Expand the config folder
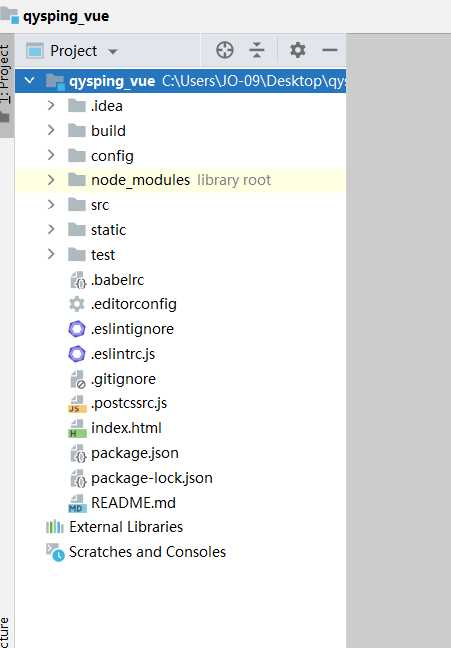This screenshot has width=451, height=648. coord(51,155)
